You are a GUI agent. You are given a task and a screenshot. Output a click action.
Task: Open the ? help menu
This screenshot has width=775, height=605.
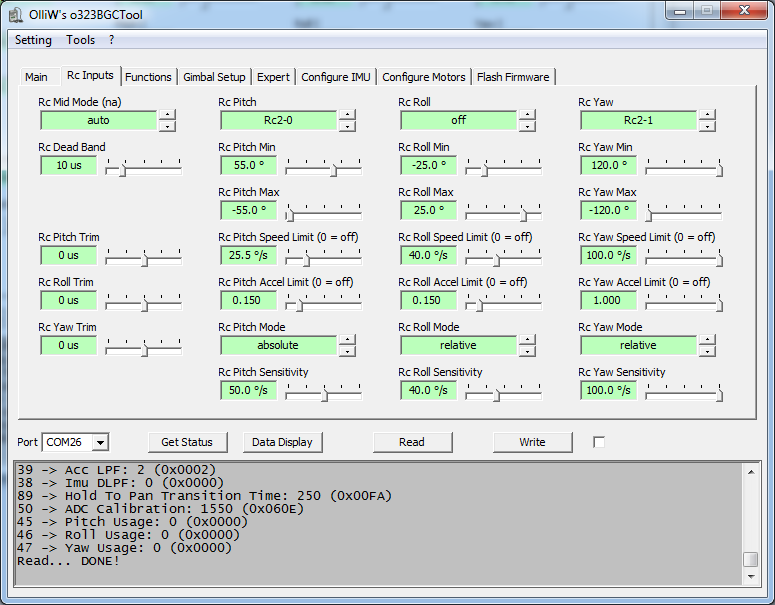pyautogui.click(x=112, y=40)
